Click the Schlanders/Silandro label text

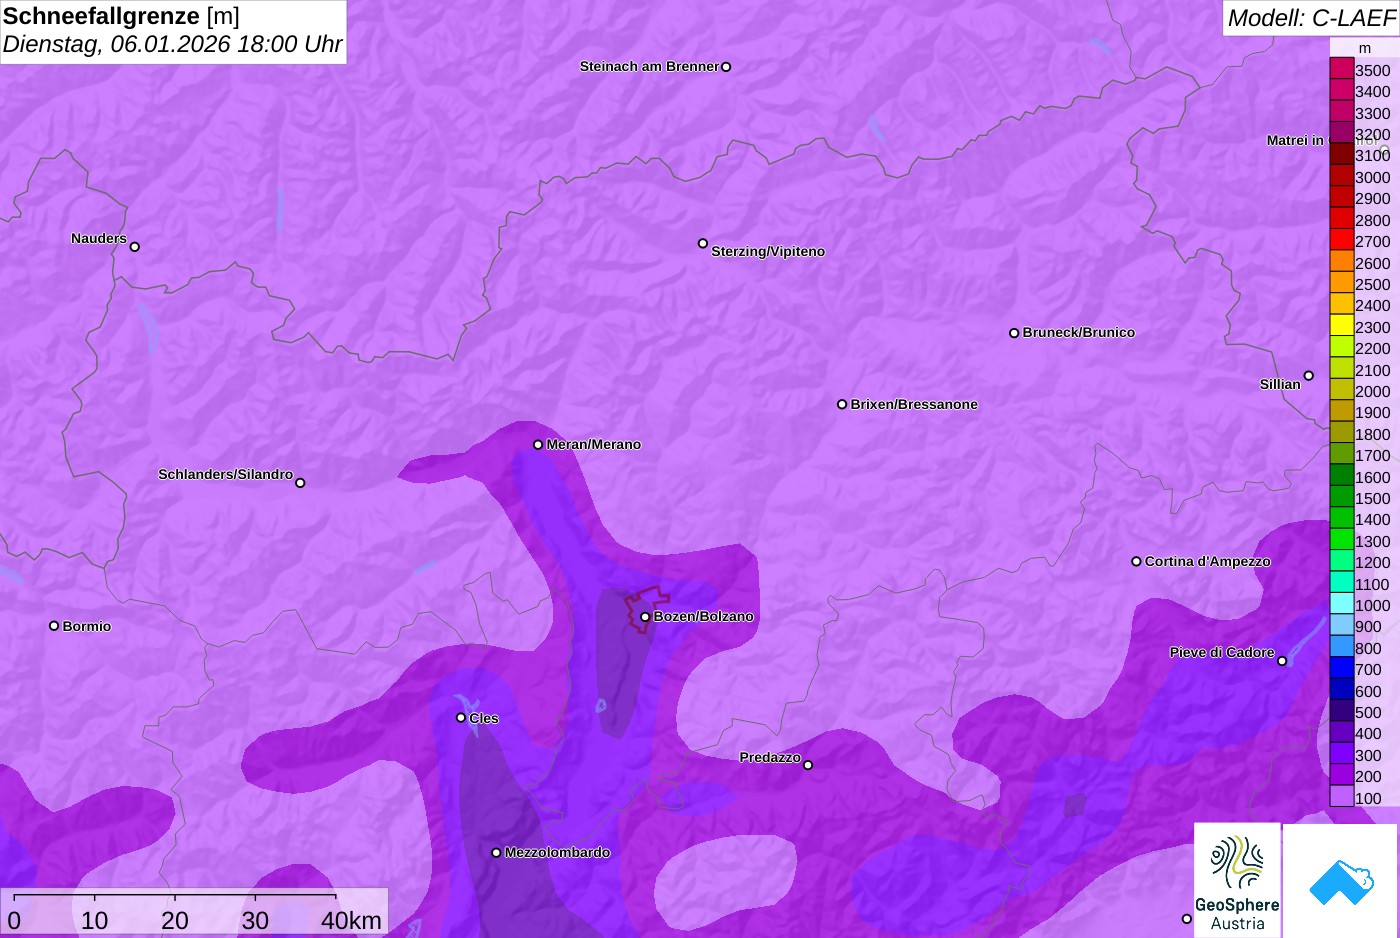(225, 474)
